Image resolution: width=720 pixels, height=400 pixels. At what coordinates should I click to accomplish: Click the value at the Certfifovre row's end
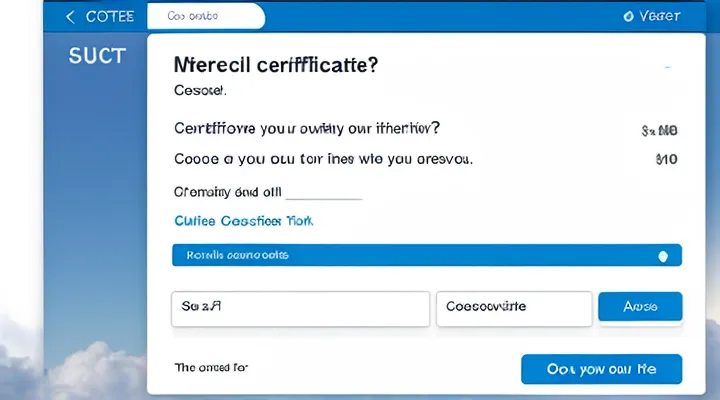(659, 130)
